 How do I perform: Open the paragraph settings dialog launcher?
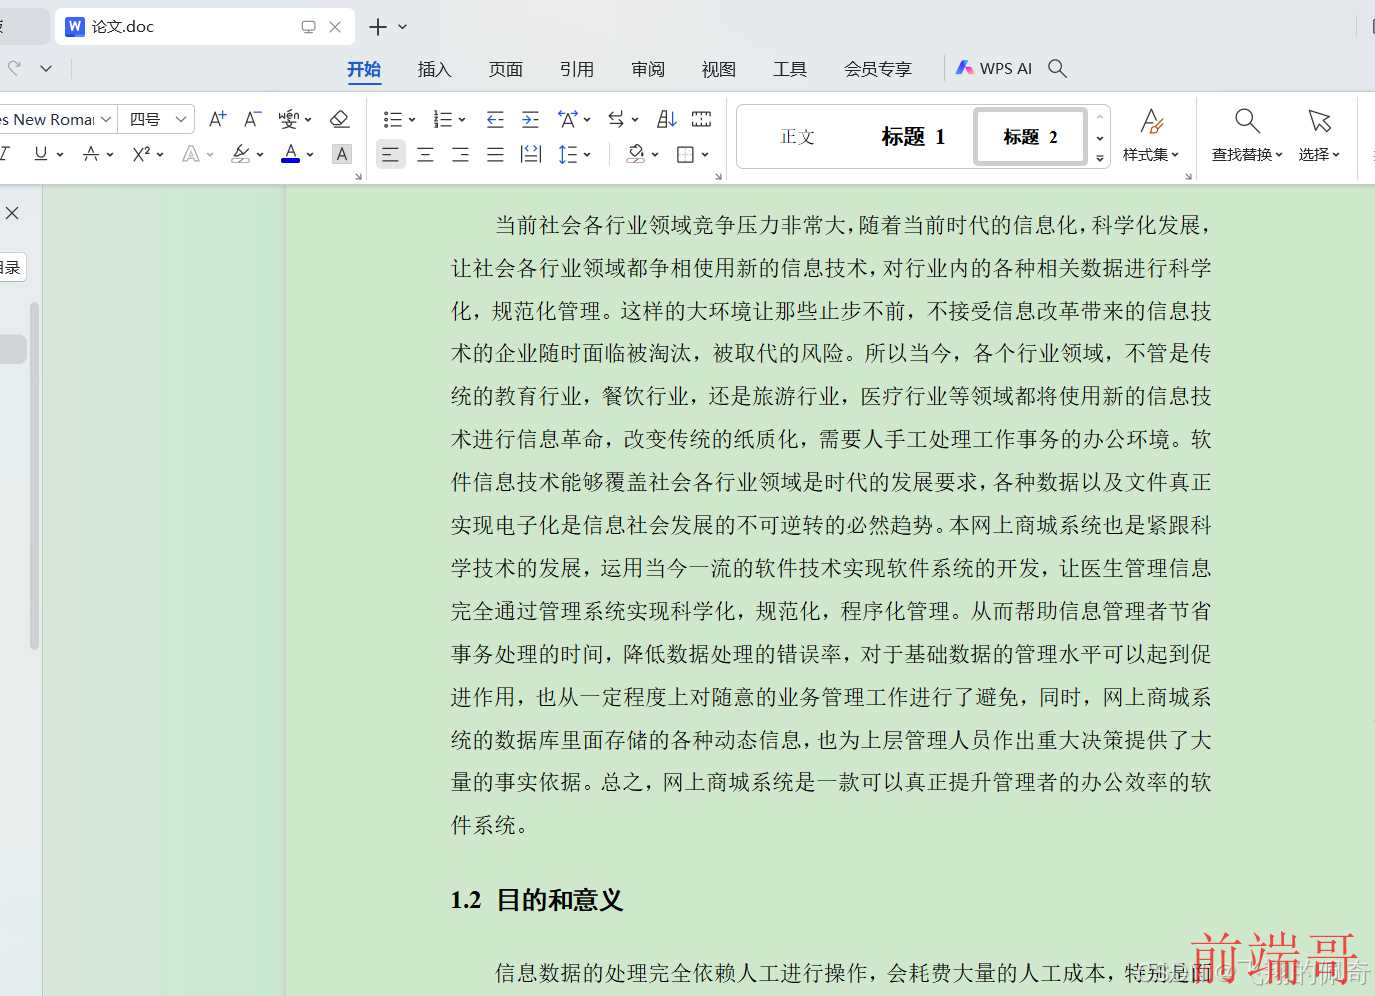pyautogui.click(x=718, y=177)
